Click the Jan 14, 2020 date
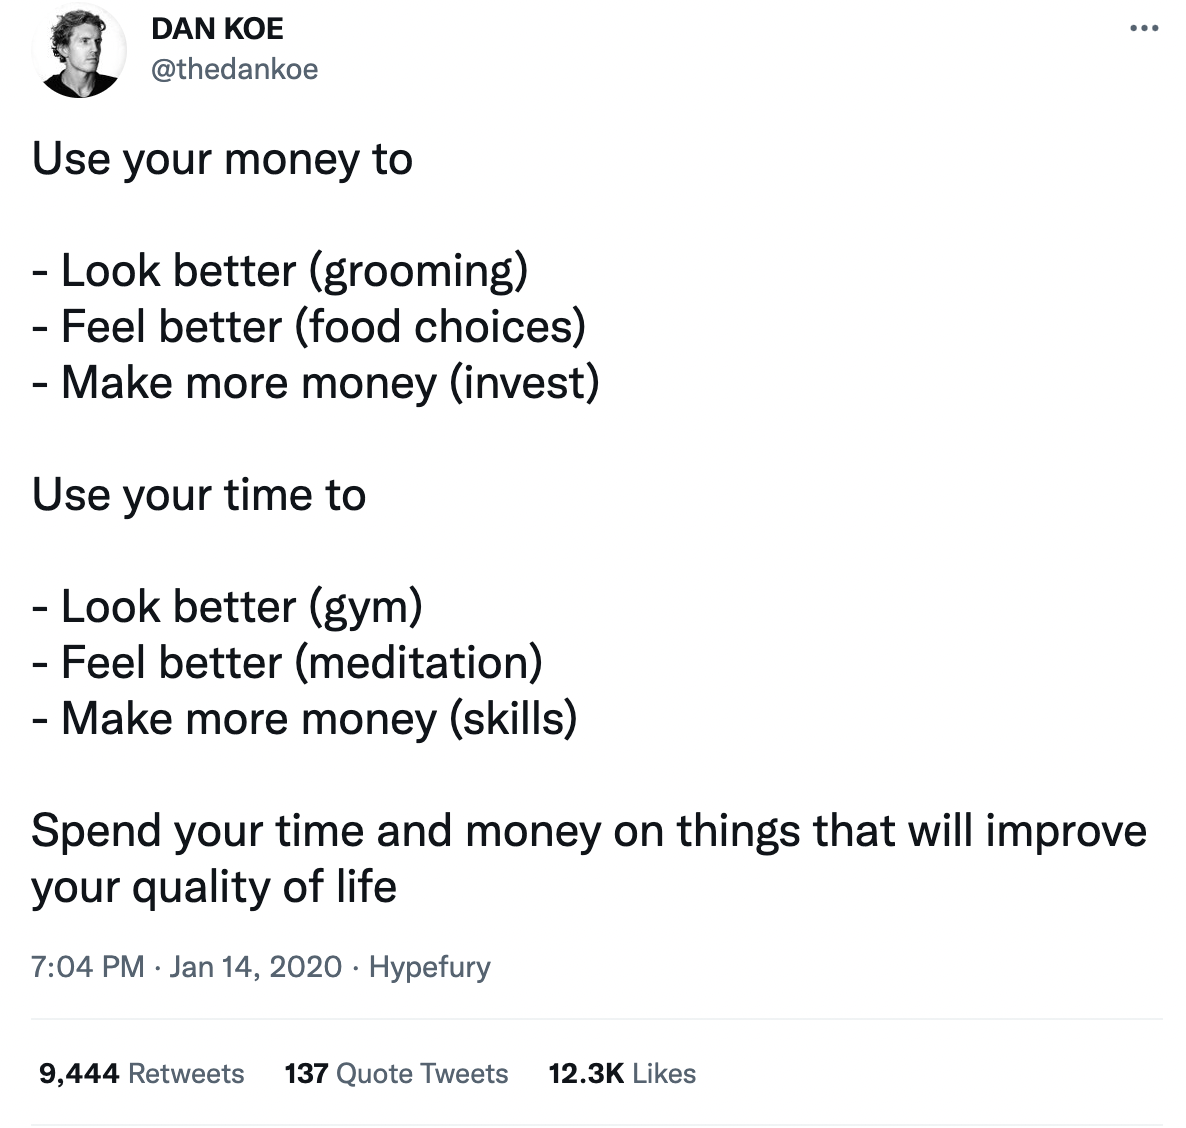Screen dimensions: 1186x1128 (x=256, y=967)
